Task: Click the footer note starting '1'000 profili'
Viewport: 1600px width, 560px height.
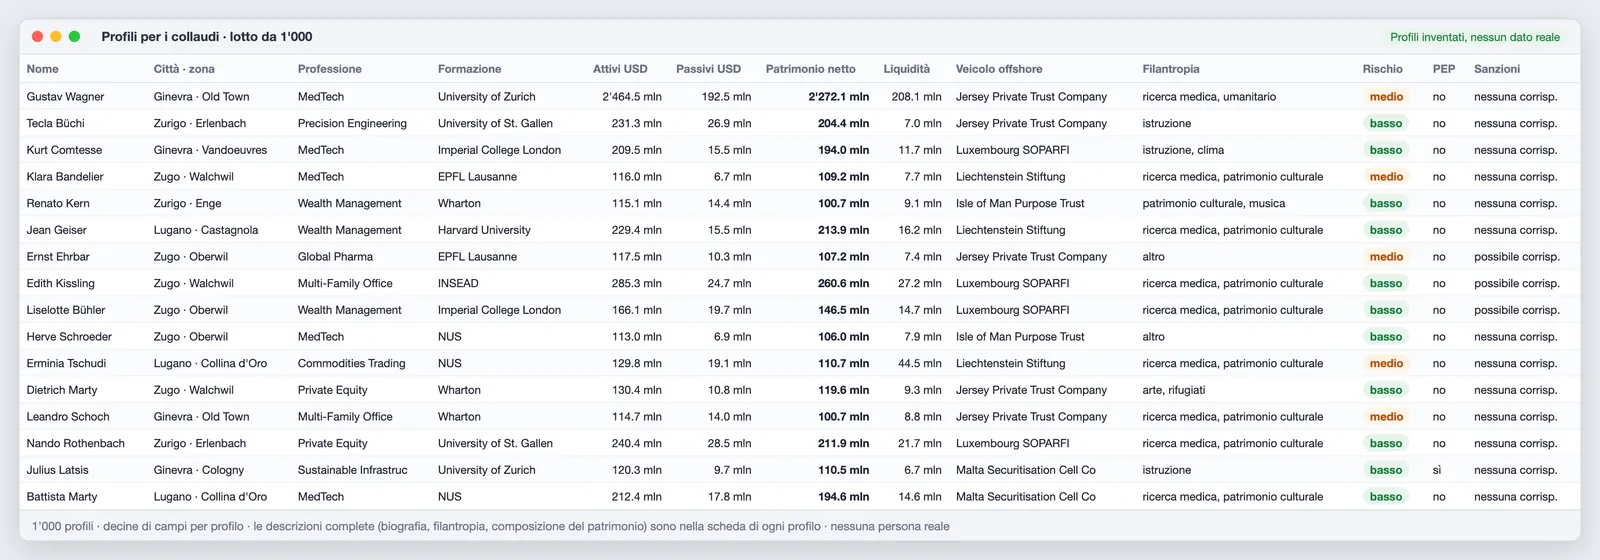Action: coord(491,526)
